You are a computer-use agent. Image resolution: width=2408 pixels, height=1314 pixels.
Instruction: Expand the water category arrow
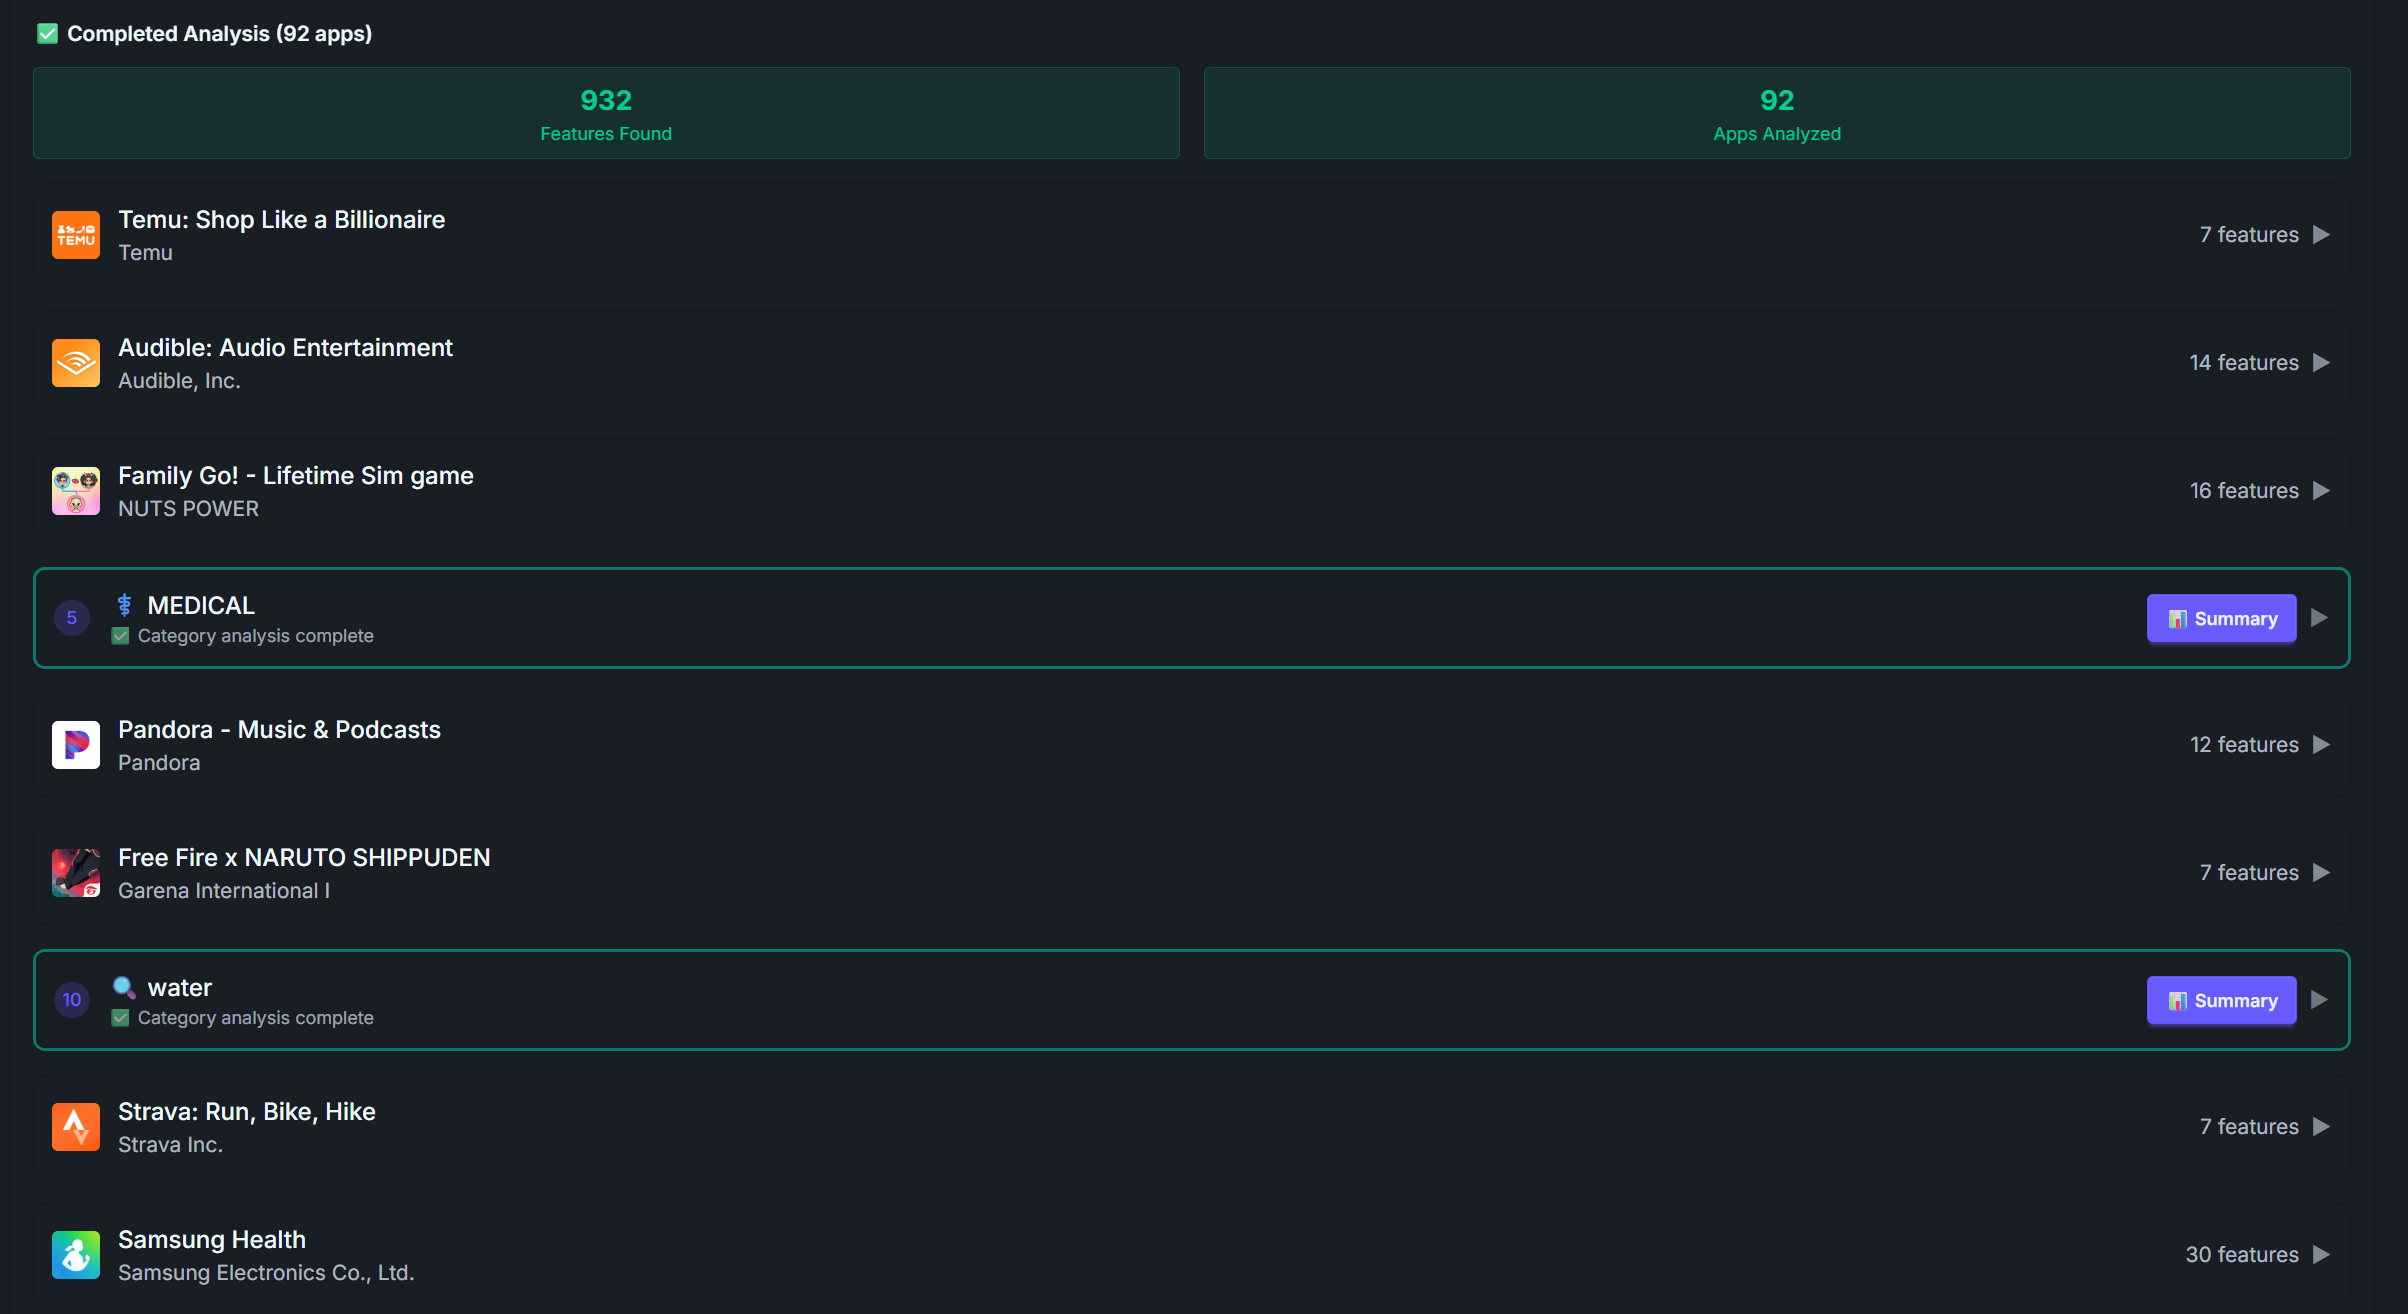coord(2320,1000)
